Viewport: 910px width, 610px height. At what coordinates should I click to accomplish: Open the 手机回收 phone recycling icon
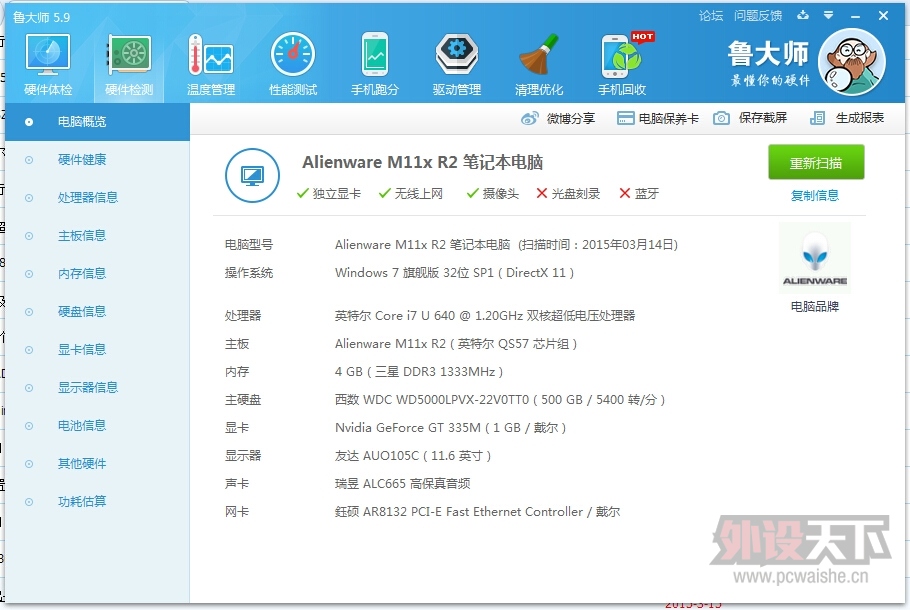622,64
